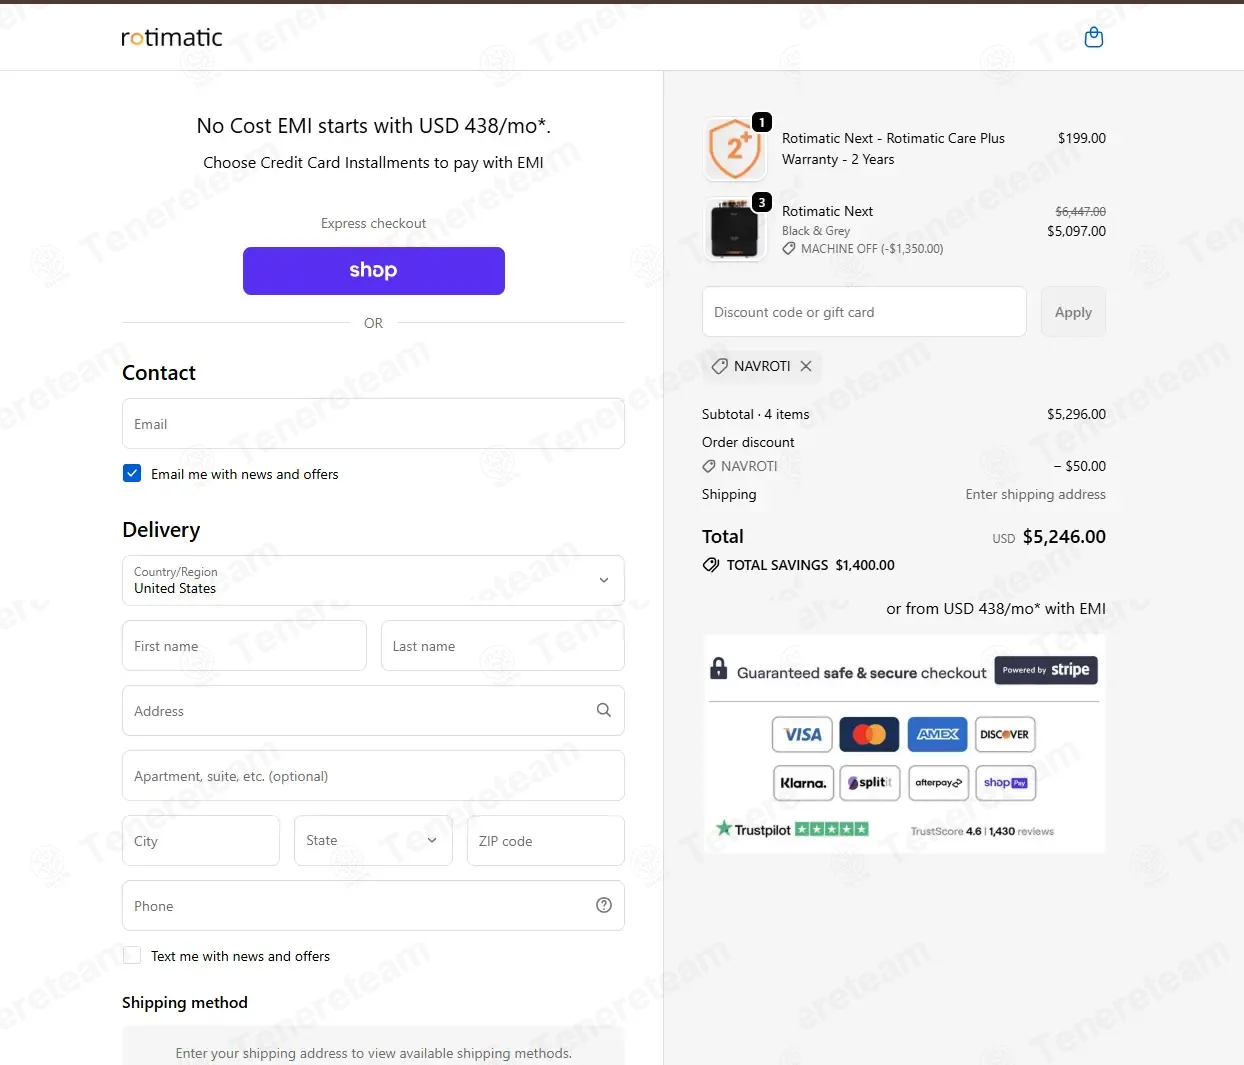Open the Country/Region dropdown
The image size is (1244, 1065).
(x=373, y=580)
